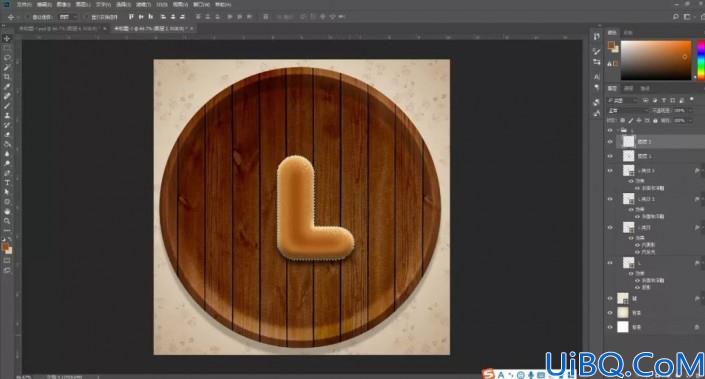Click the rainbow hue slider strip

[701, 61]
